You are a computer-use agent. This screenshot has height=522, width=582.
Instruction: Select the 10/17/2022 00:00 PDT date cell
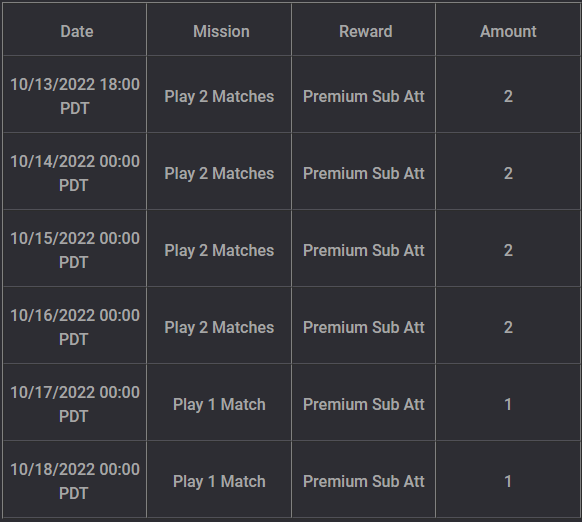tap(75, 404)
